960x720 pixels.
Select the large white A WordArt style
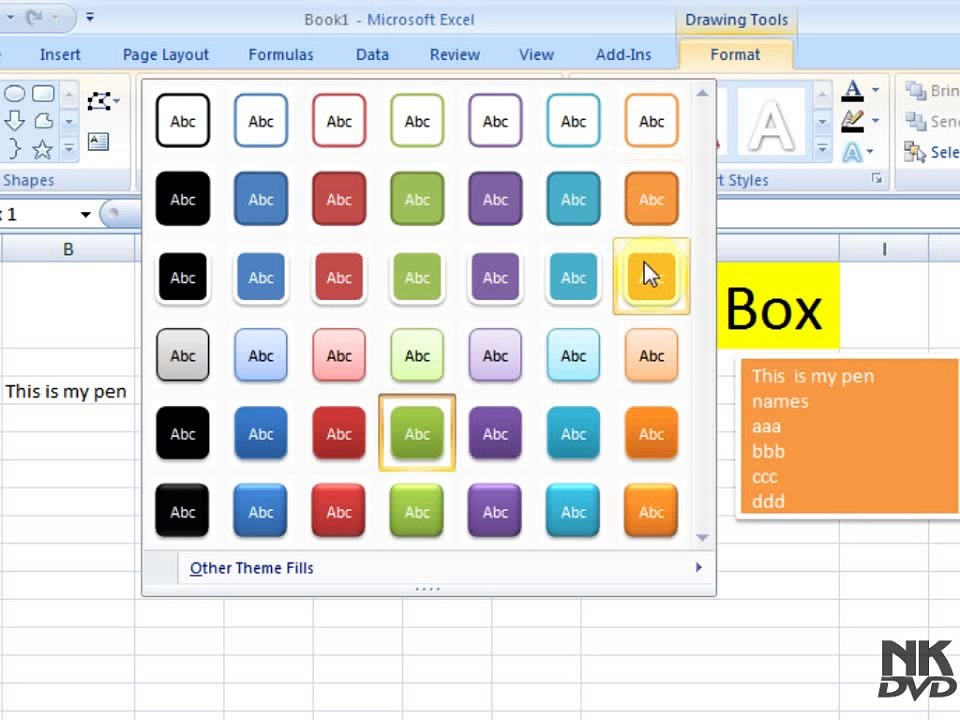pos(771,124)
